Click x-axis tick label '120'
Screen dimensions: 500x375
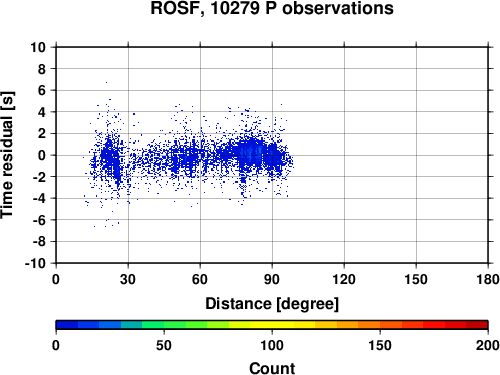(x=344, y=279)
